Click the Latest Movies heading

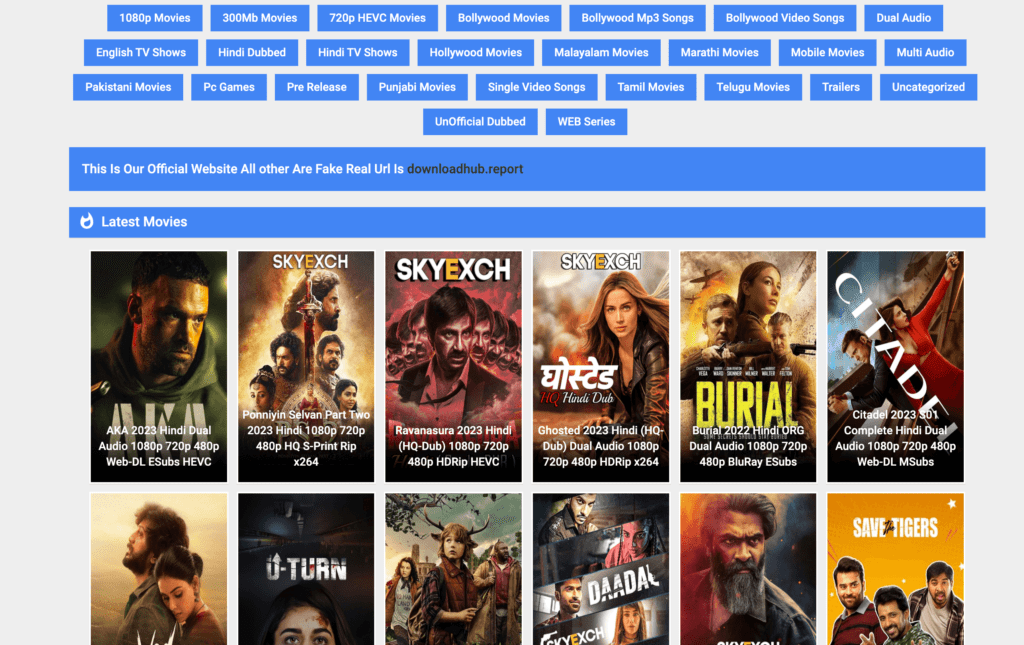pos(144,222)
